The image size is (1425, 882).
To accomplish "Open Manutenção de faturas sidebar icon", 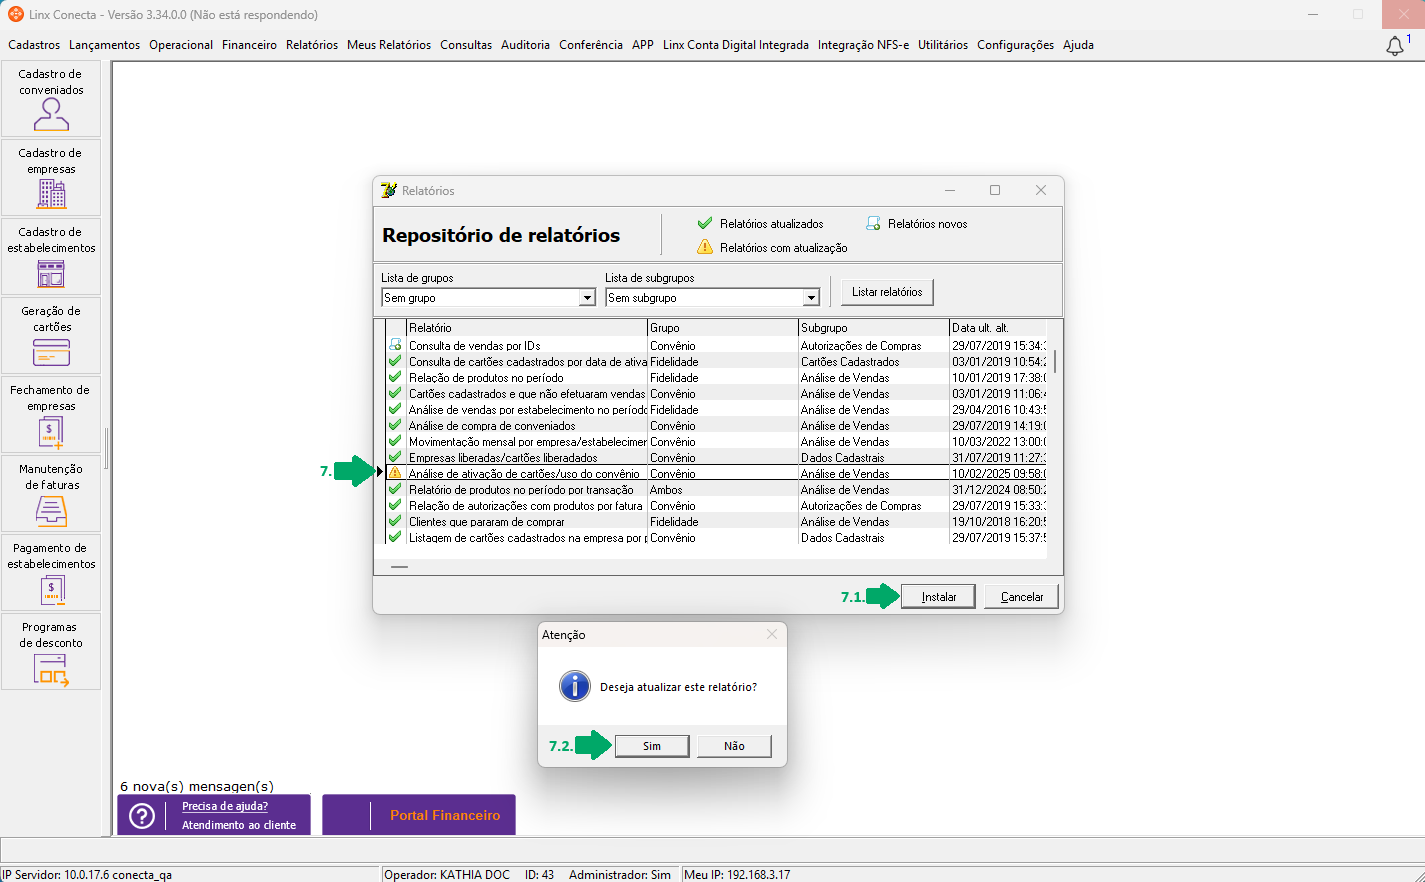I will [51, 511].
